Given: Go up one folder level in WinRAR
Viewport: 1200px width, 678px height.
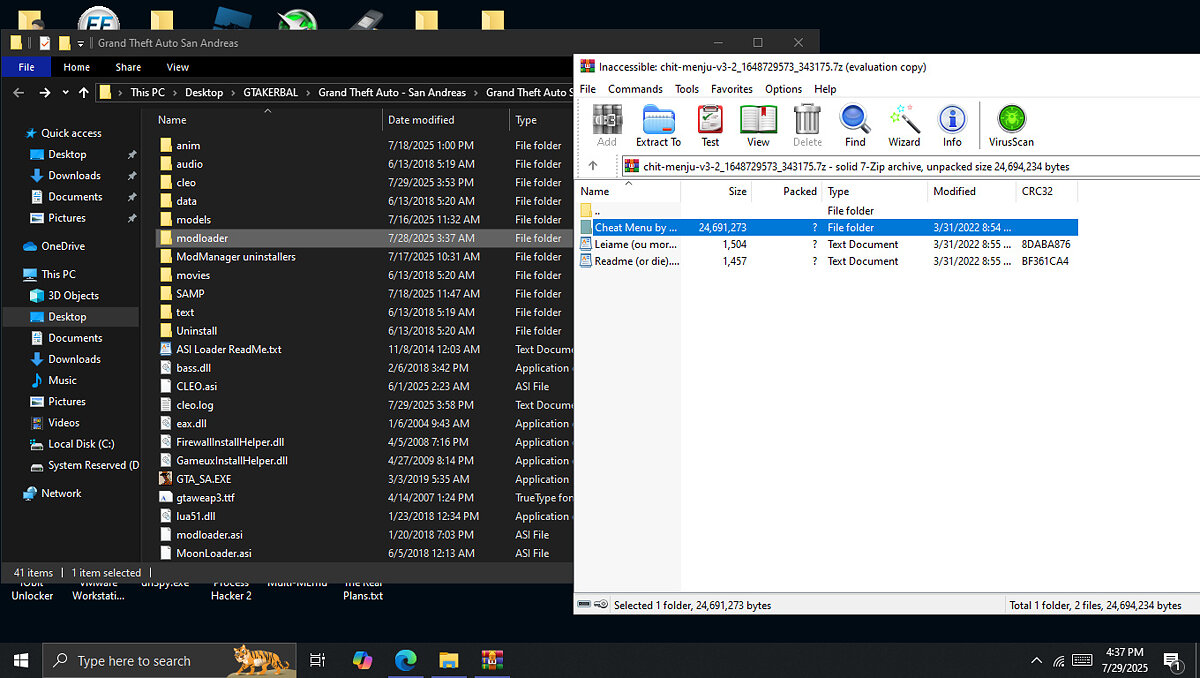Looking at the screenshot, I should [x=593, y=166].
